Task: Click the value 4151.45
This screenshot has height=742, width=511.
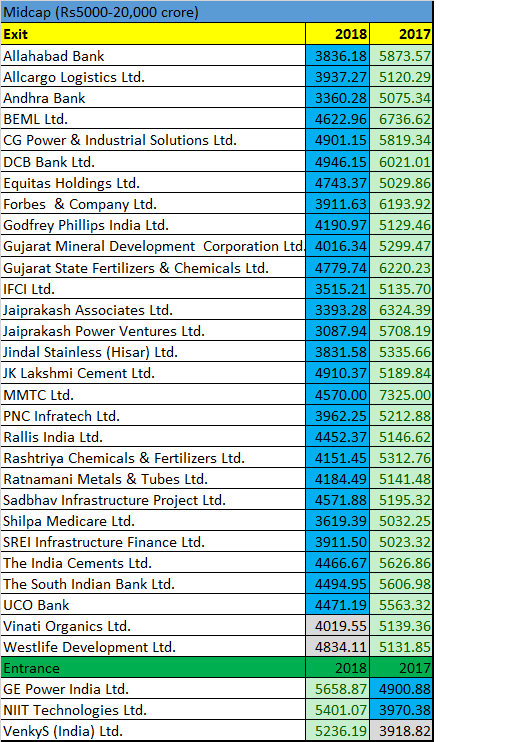Action: [338, 458]
